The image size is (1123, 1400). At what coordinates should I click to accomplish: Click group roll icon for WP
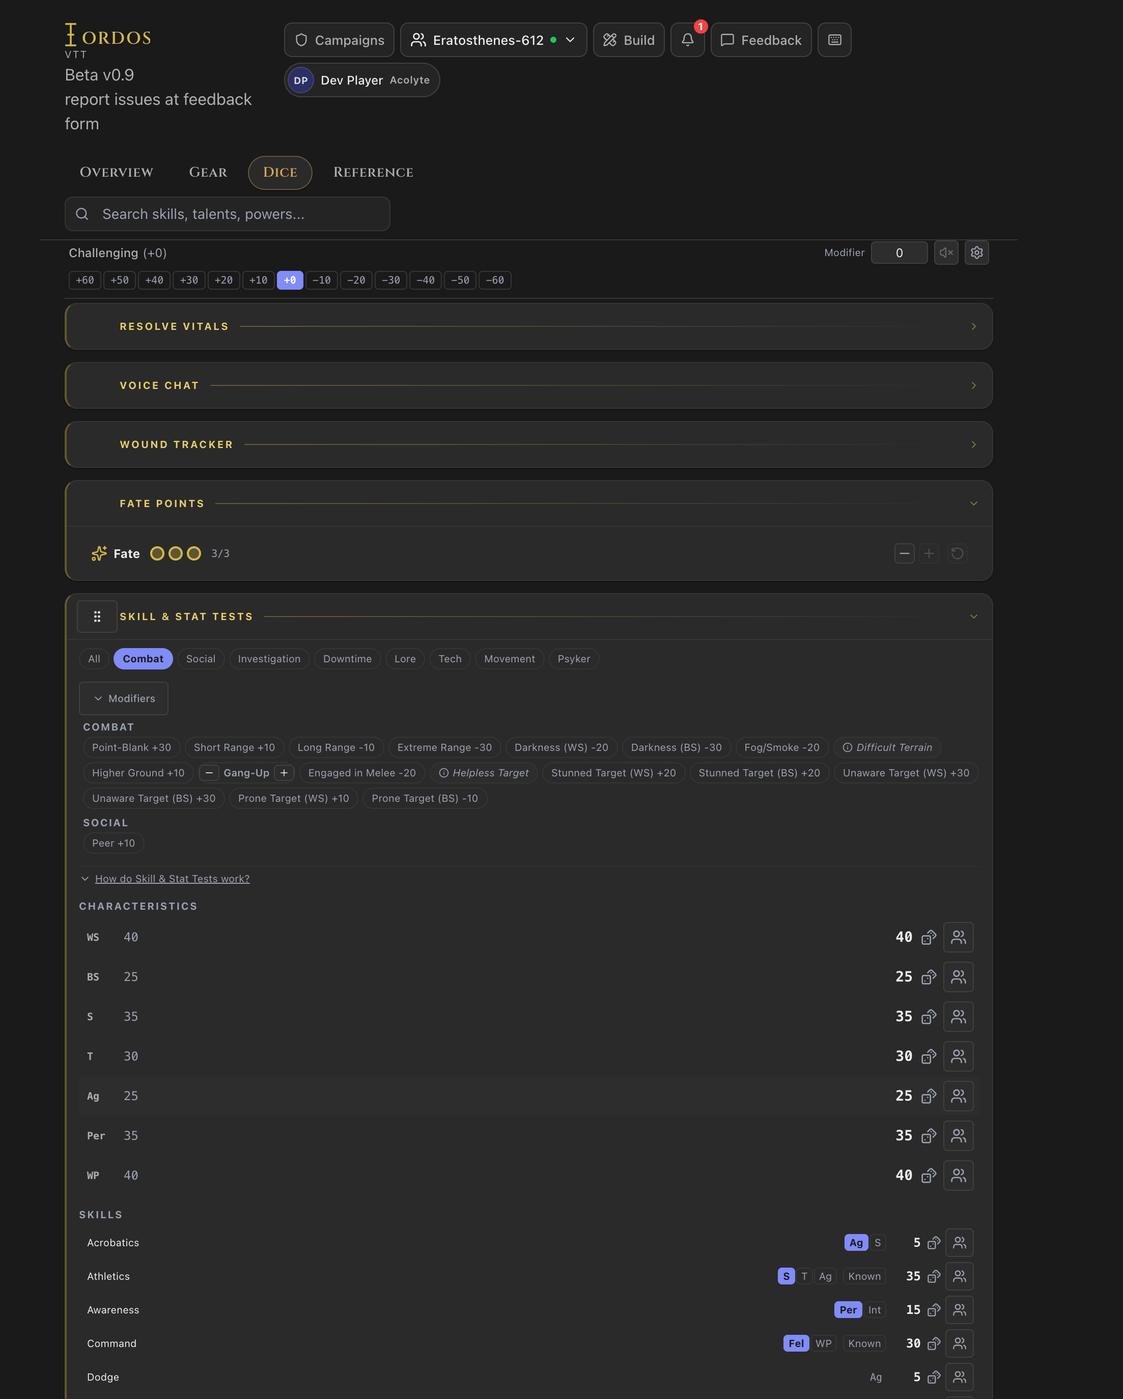click(x=958, y=1176)
